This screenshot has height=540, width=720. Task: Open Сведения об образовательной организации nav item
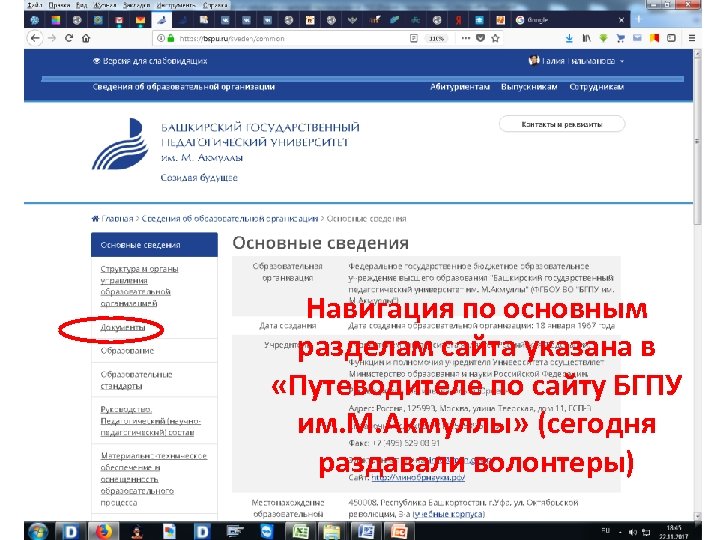tap(184, 87)
